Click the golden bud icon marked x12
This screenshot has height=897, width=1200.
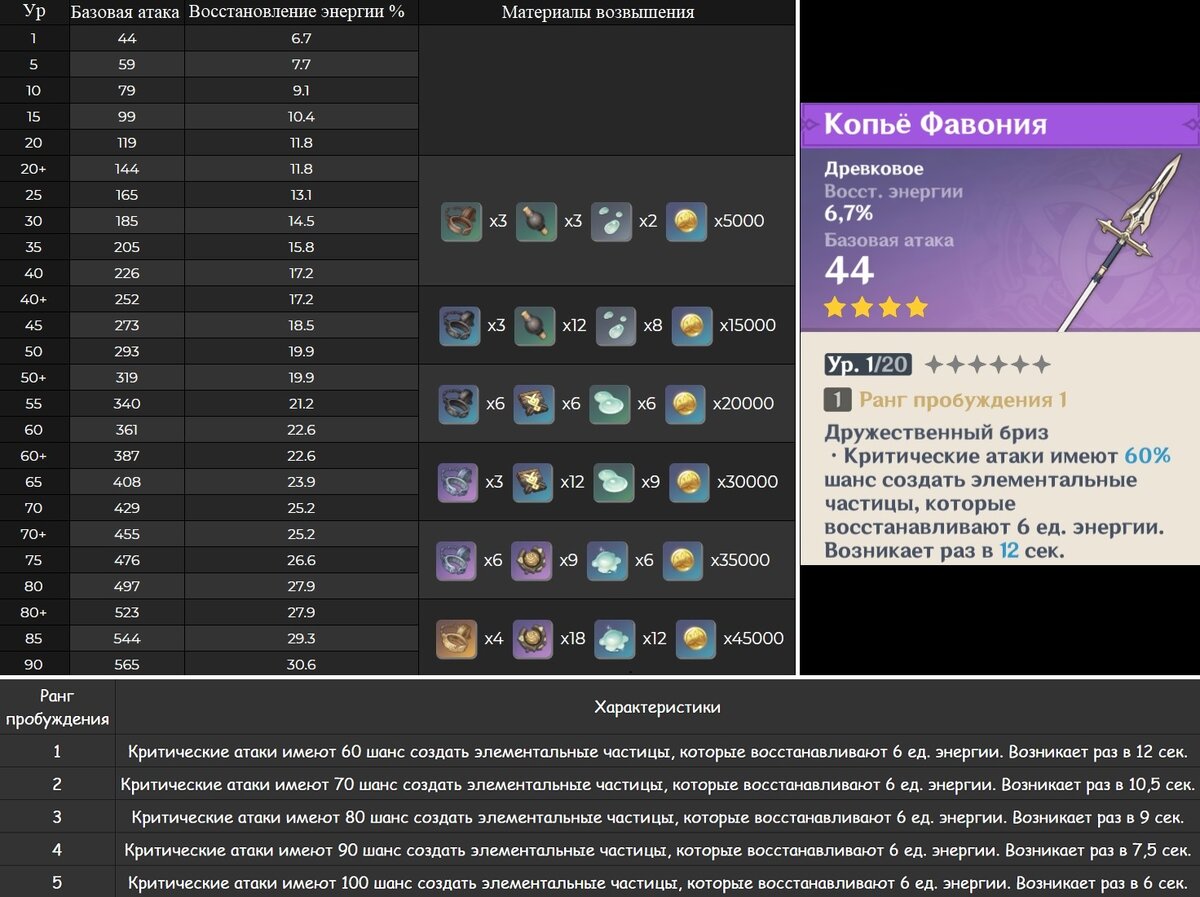[533, 482]
